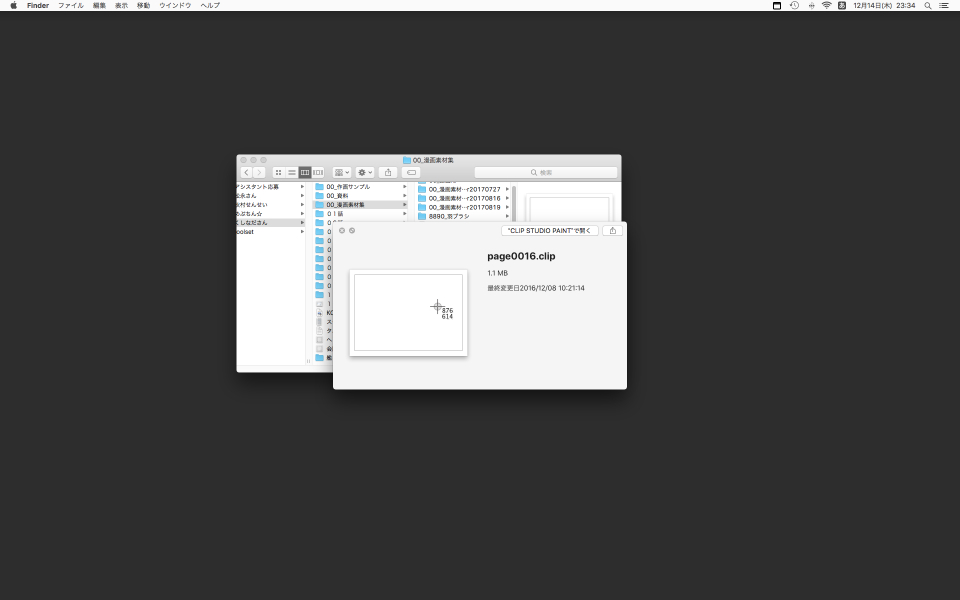The image size is (960, 600).
Task: Open the ヘルプ menu
Action: pyautogui.click(x=210, y=6)
